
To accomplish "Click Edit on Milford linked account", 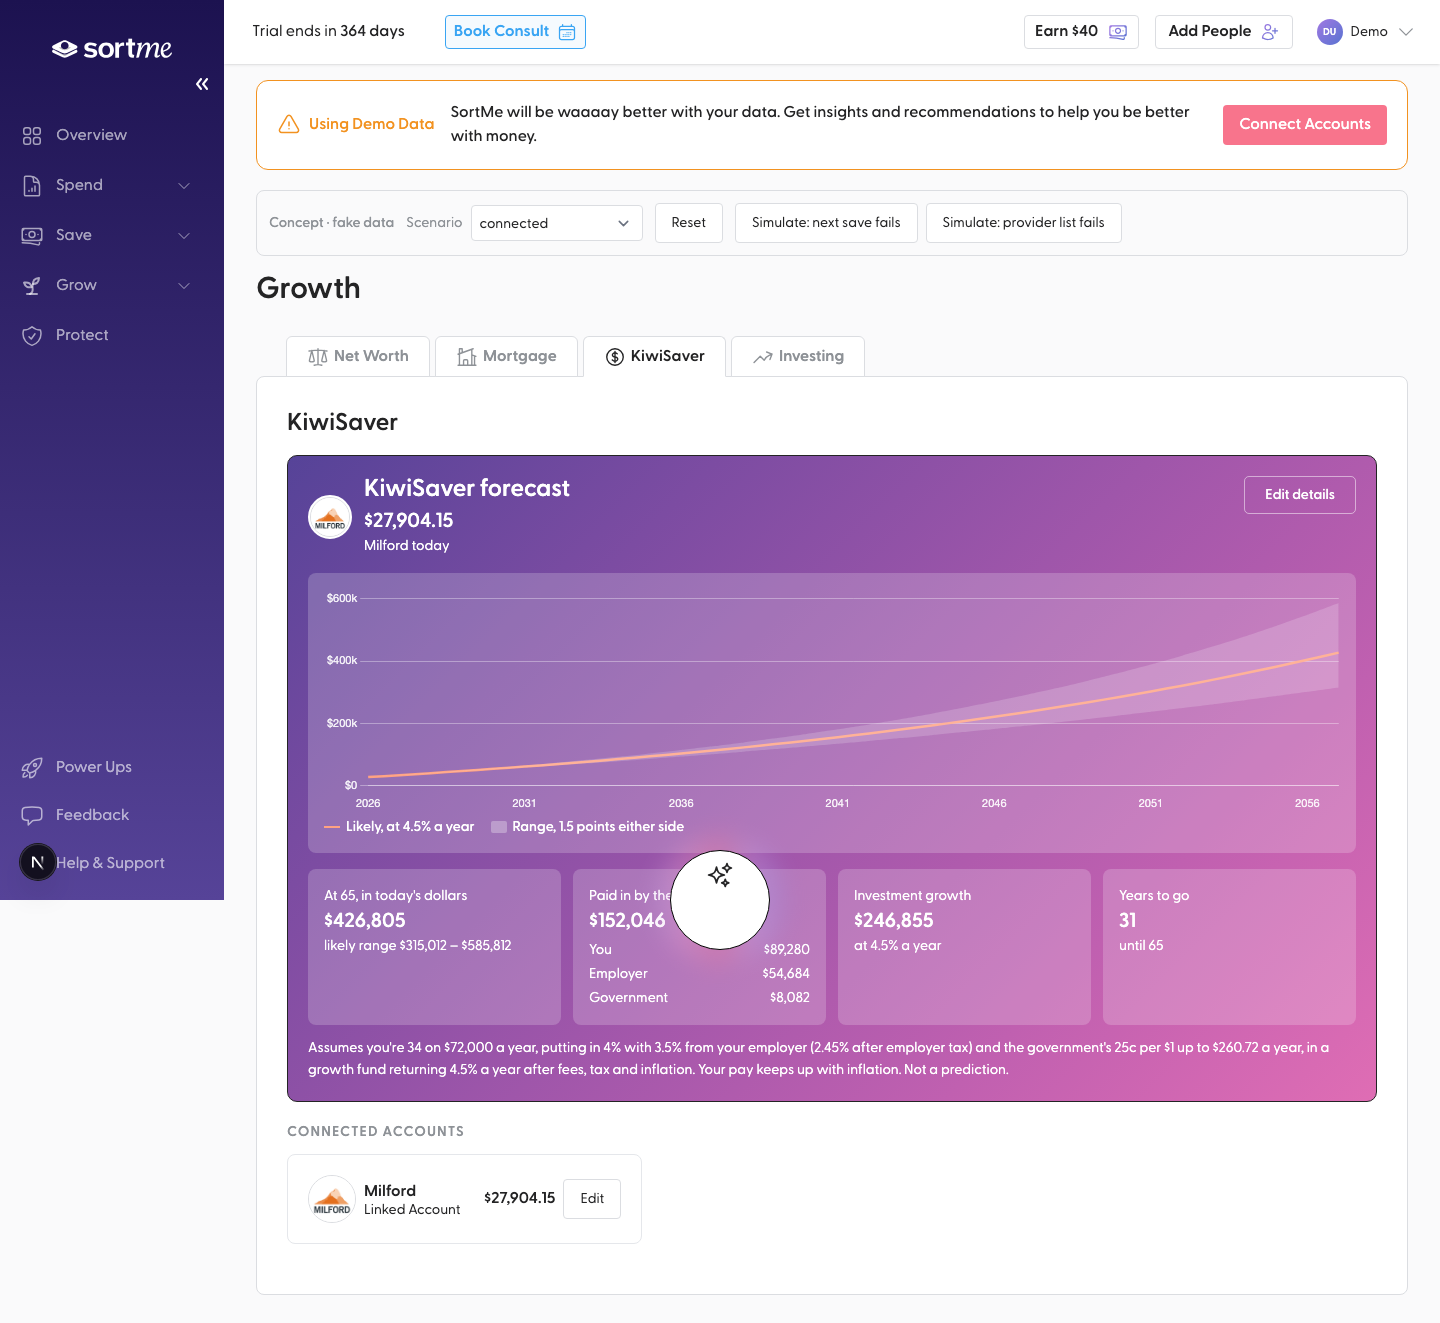I will (x=592, y=1199).
